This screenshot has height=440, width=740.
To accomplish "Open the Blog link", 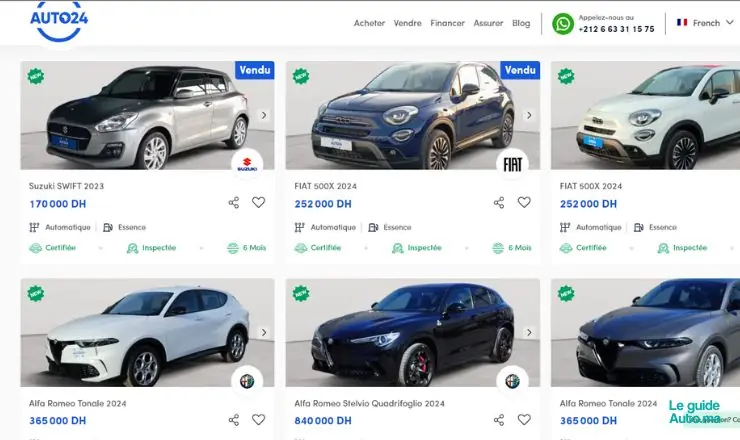I will (521, 23).
